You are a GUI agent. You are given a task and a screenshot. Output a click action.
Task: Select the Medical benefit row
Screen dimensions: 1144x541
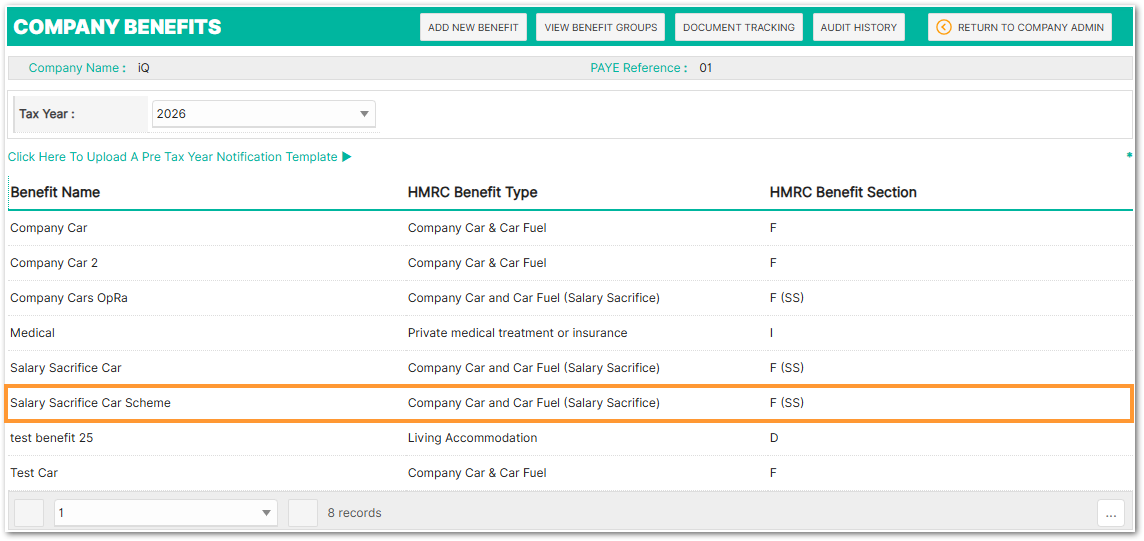[x=571, y=332]
